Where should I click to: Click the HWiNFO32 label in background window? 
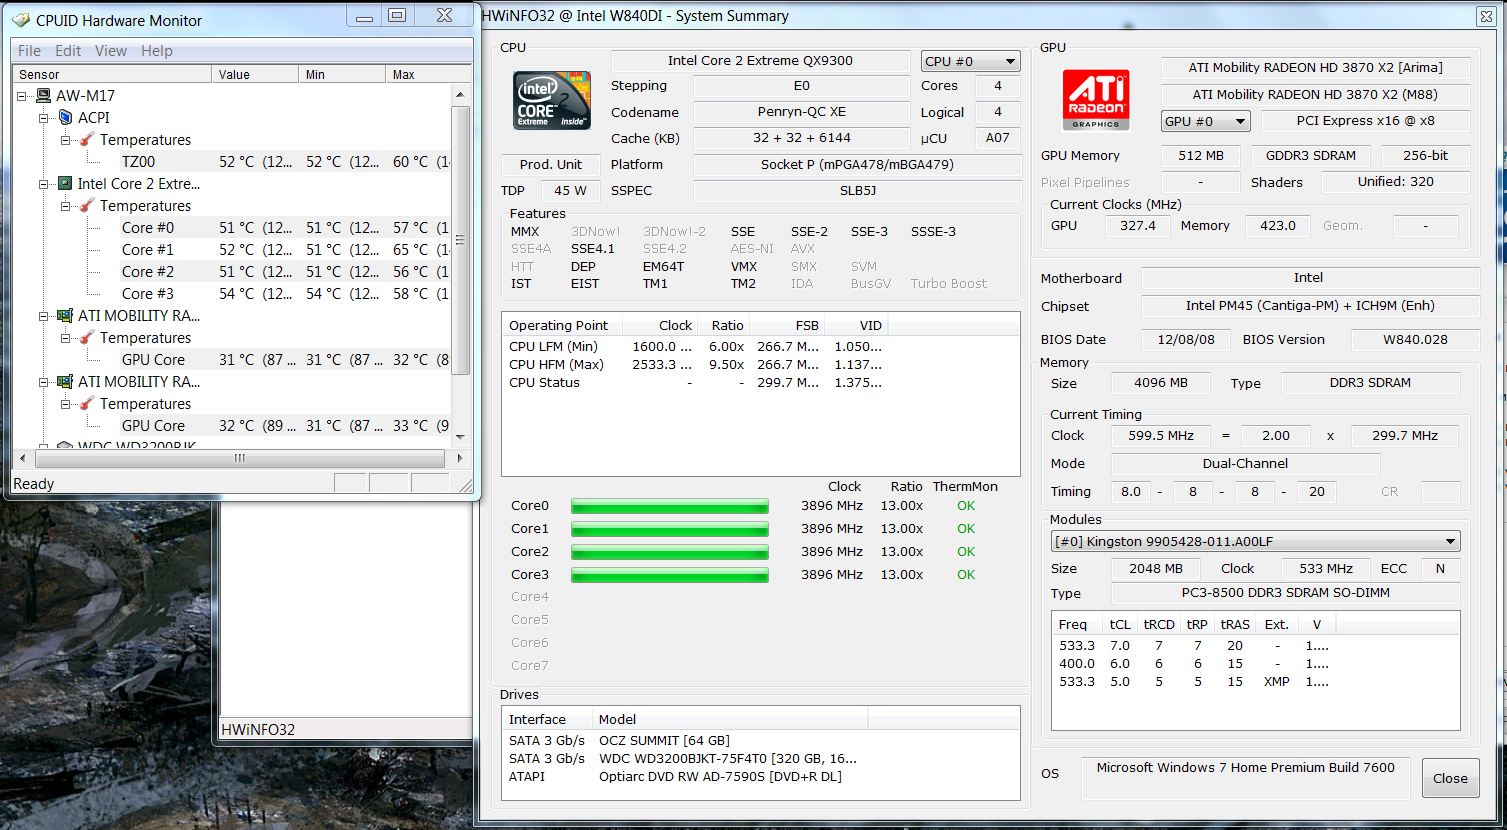coord(258,730)
